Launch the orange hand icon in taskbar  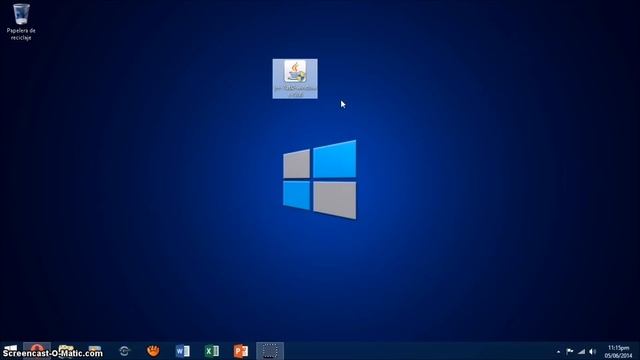[x=153, y=351]
